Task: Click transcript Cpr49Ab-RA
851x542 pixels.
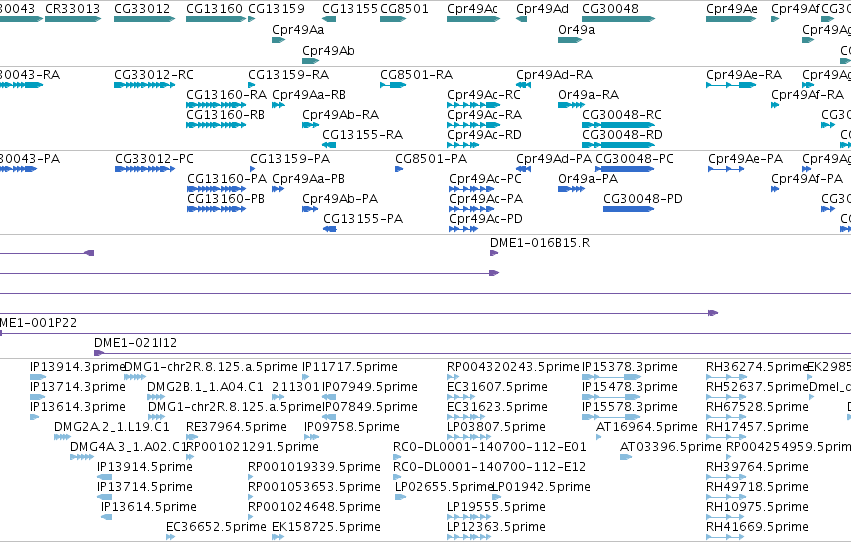Action: (310, 125)
